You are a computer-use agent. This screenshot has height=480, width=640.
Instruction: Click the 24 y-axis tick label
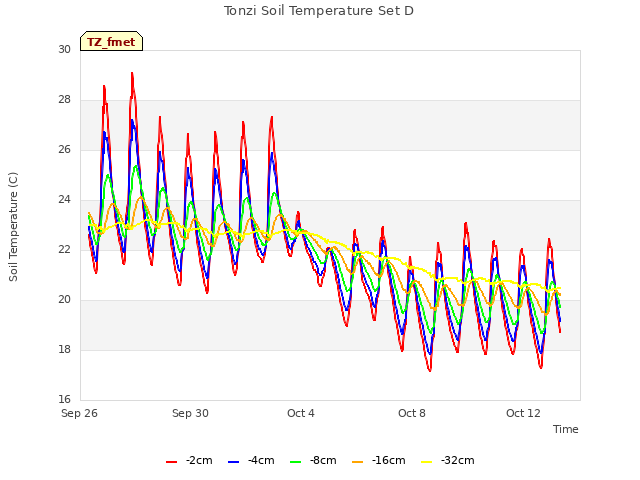(64, 200)
